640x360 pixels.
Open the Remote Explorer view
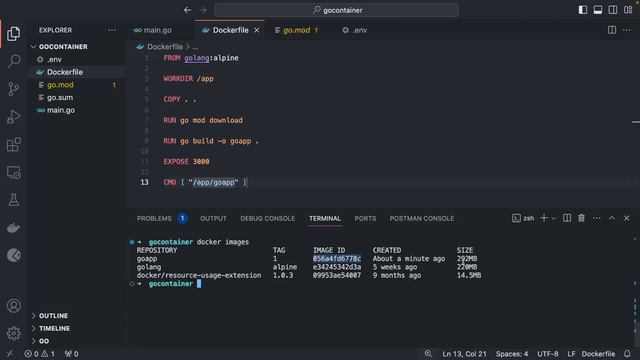click(13, 172)
